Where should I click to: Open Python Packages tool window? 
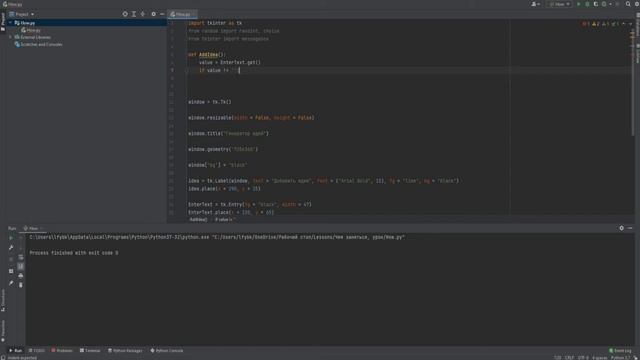click(x=125, y=351)
